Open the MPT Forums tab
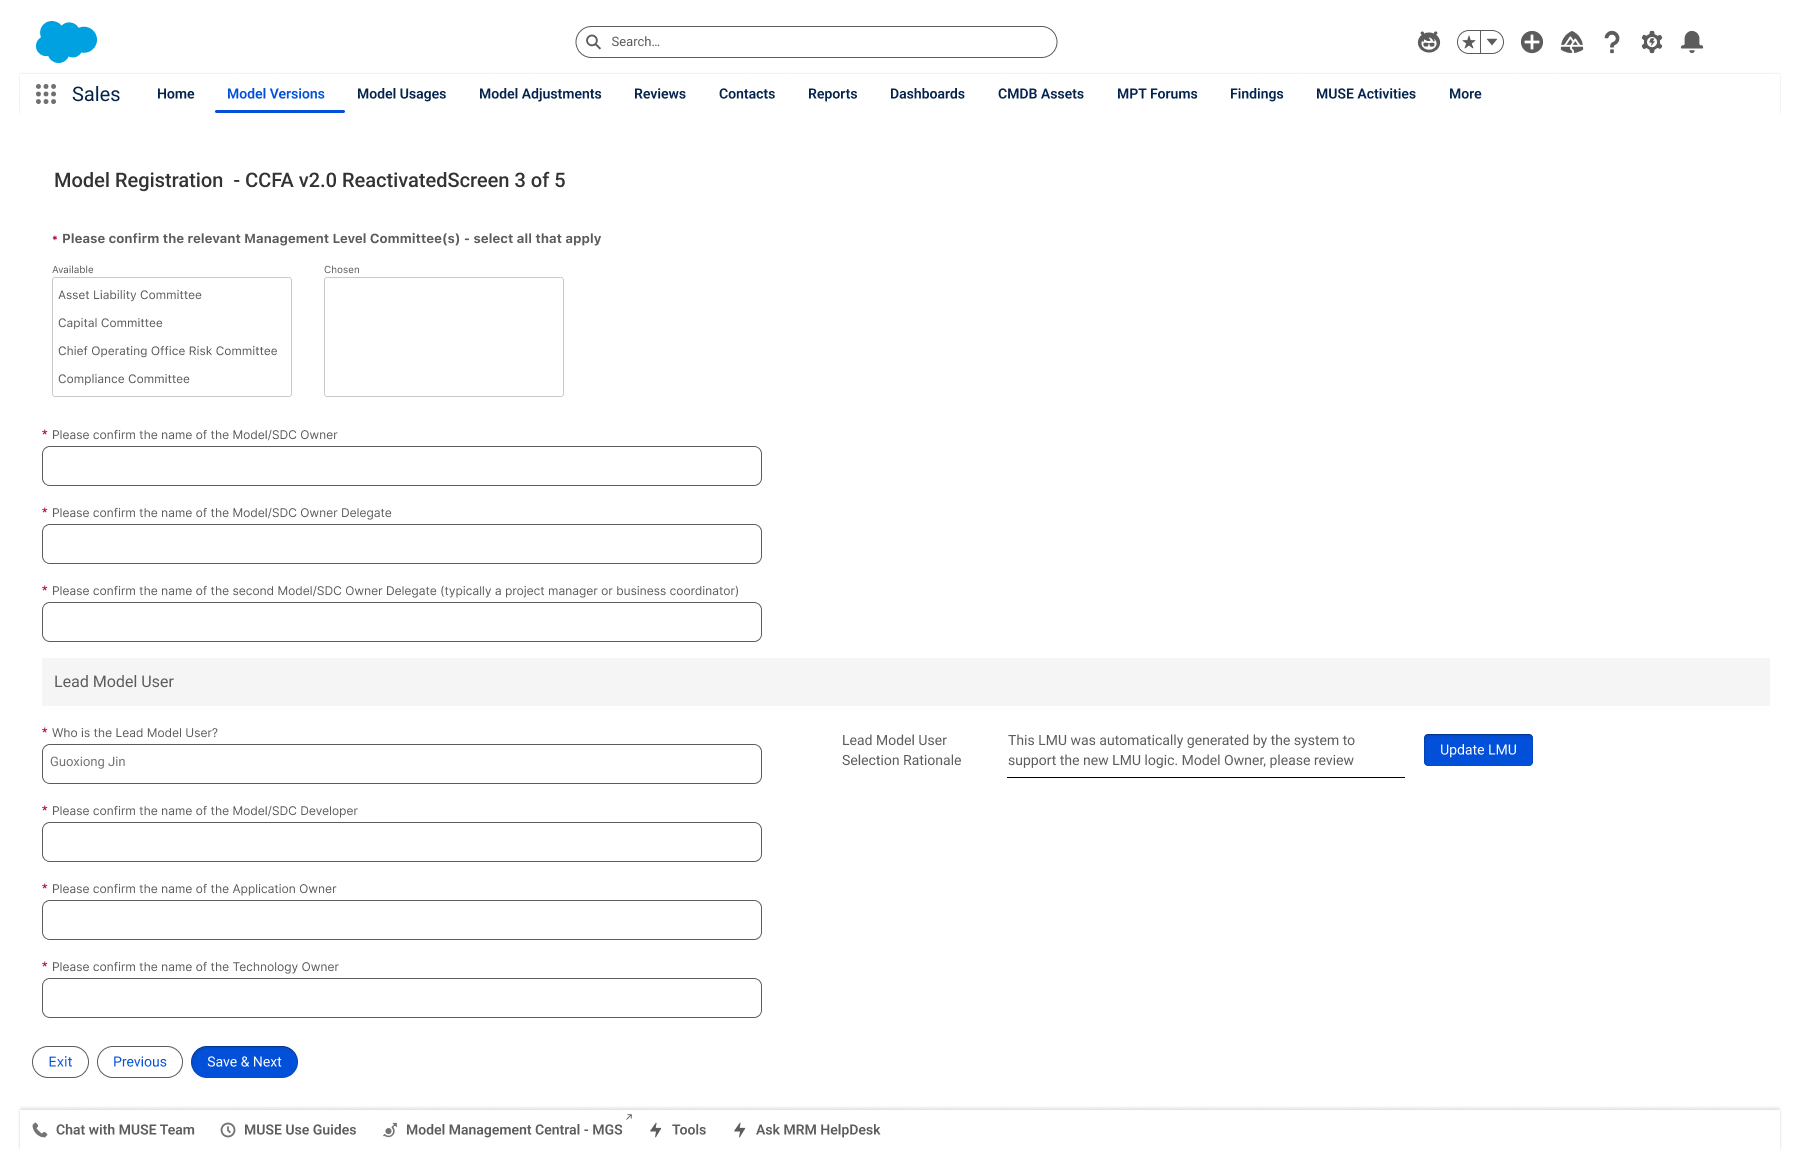1800x1150 pixels. coord(1157,94)
